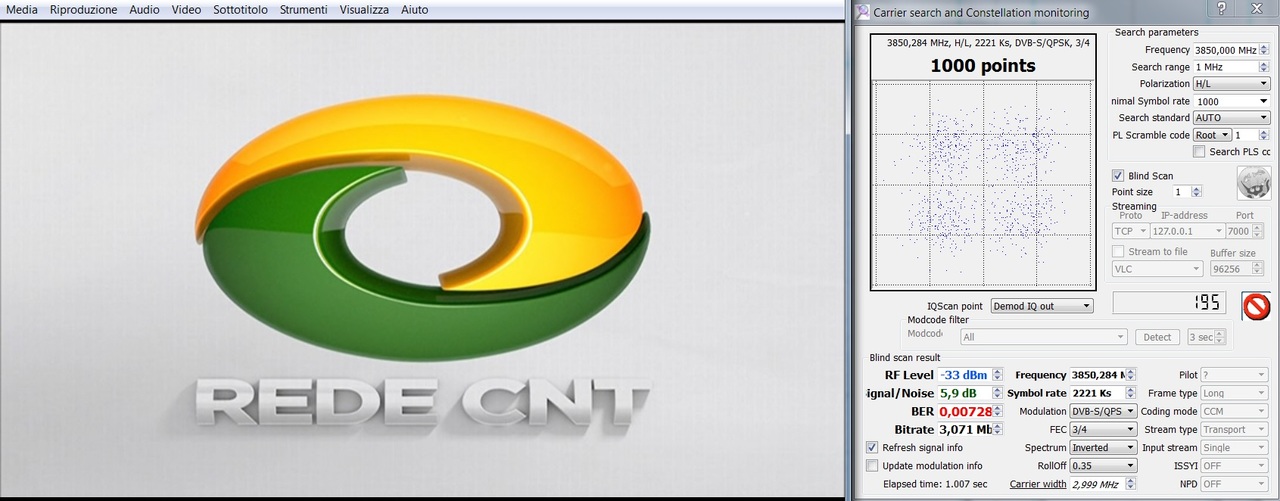This screenshot has height=501, width=1280.
Task: Open the Visualizza menu
Action: [x=364, y=10]
